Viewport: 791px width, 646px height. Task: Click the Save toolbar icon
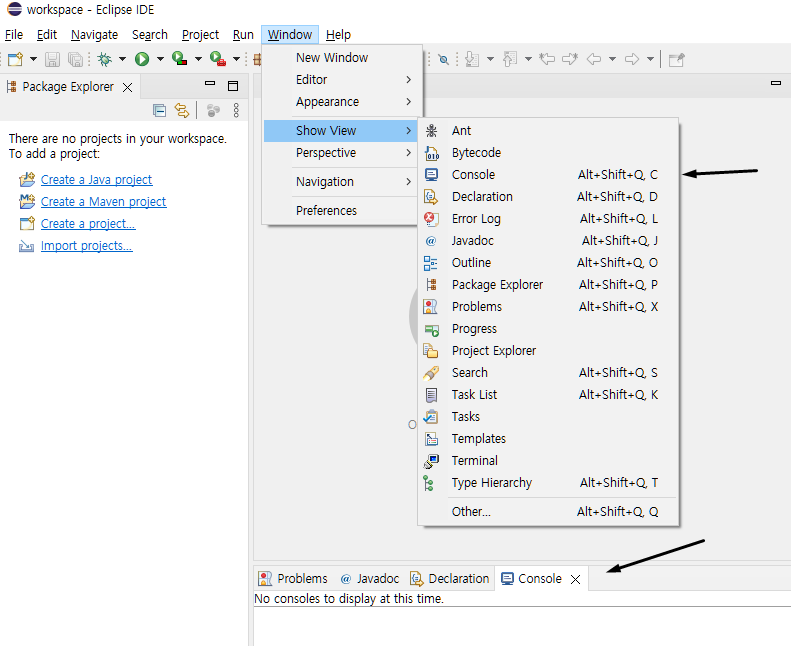tap(52, 60)
